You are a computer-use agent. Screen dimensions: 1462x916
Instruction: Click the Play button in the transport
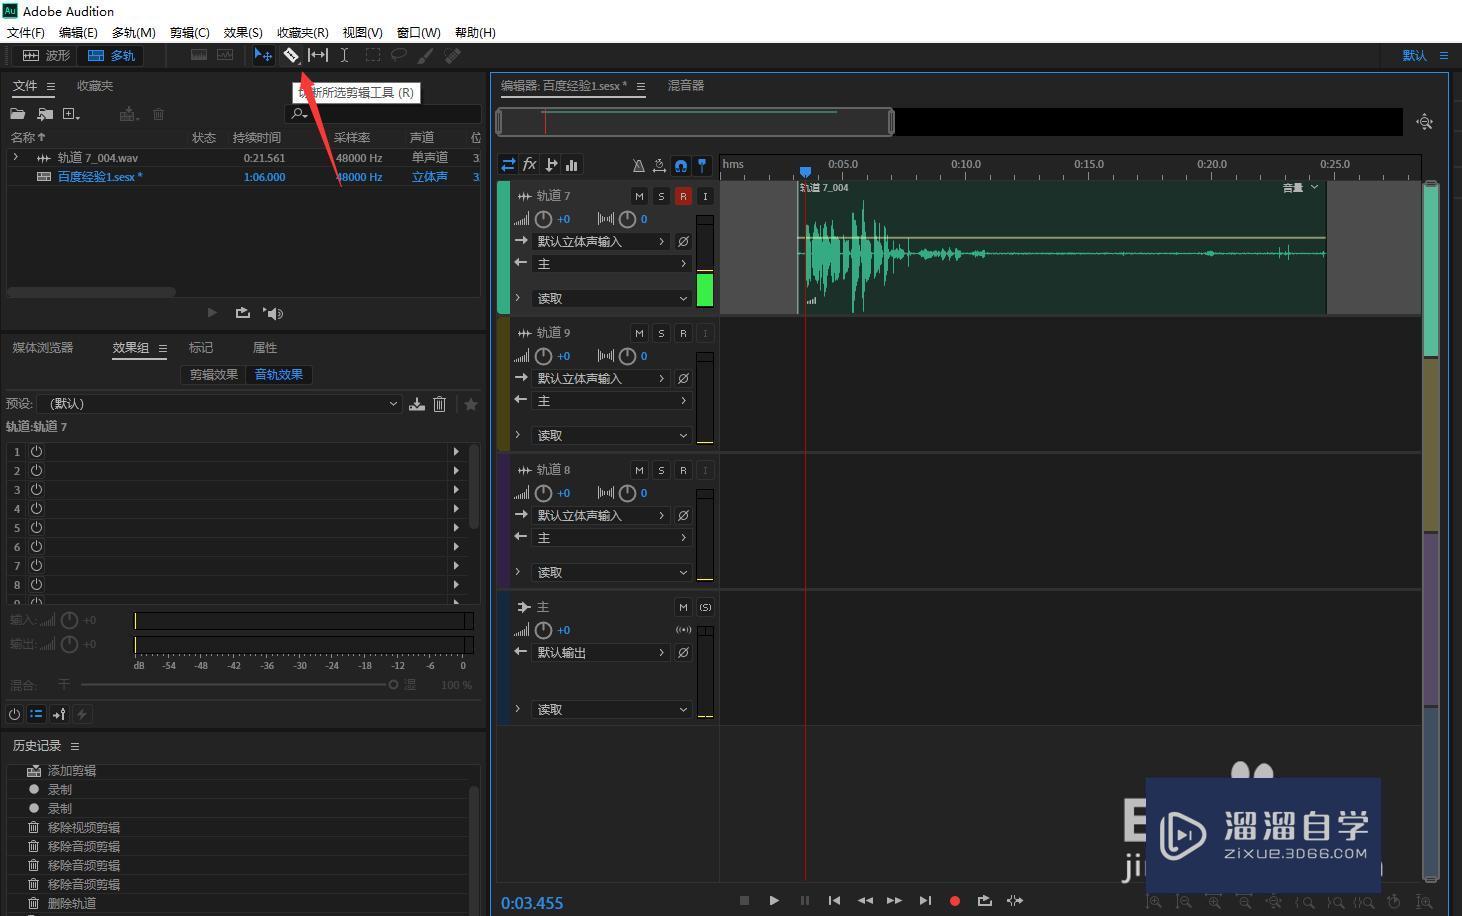coord(774,900)
